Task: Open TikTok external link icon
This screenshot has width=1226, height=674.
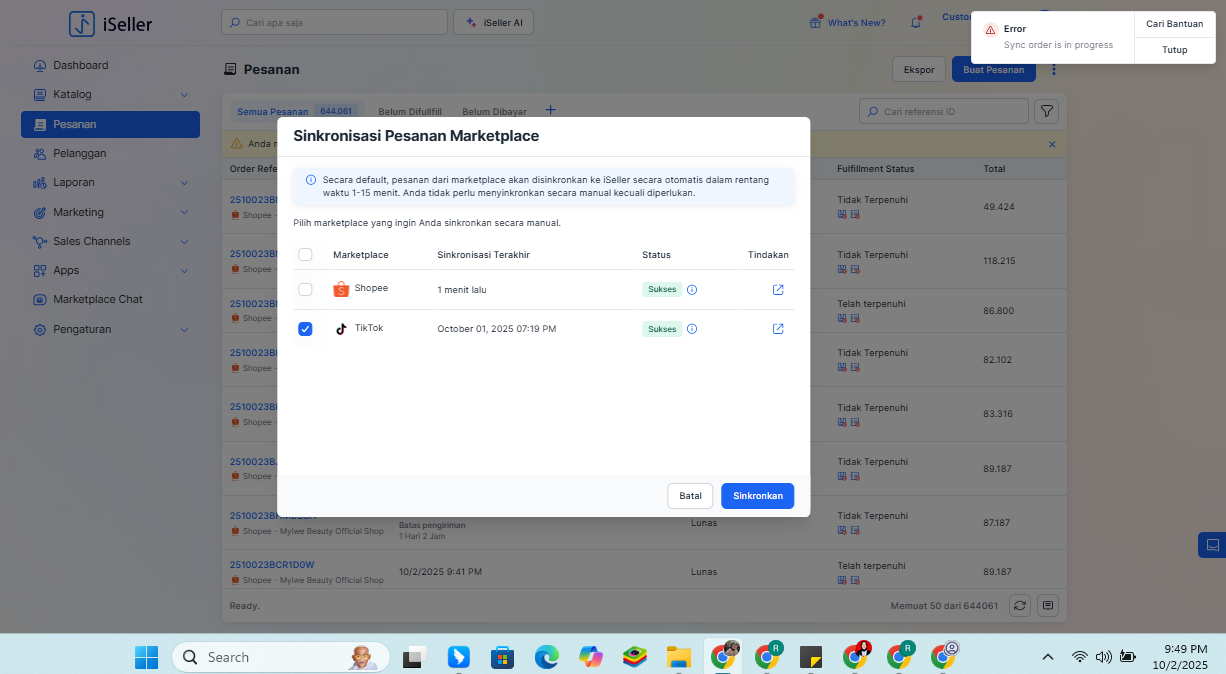Action: pyautogui.click(x=778, y=329)
